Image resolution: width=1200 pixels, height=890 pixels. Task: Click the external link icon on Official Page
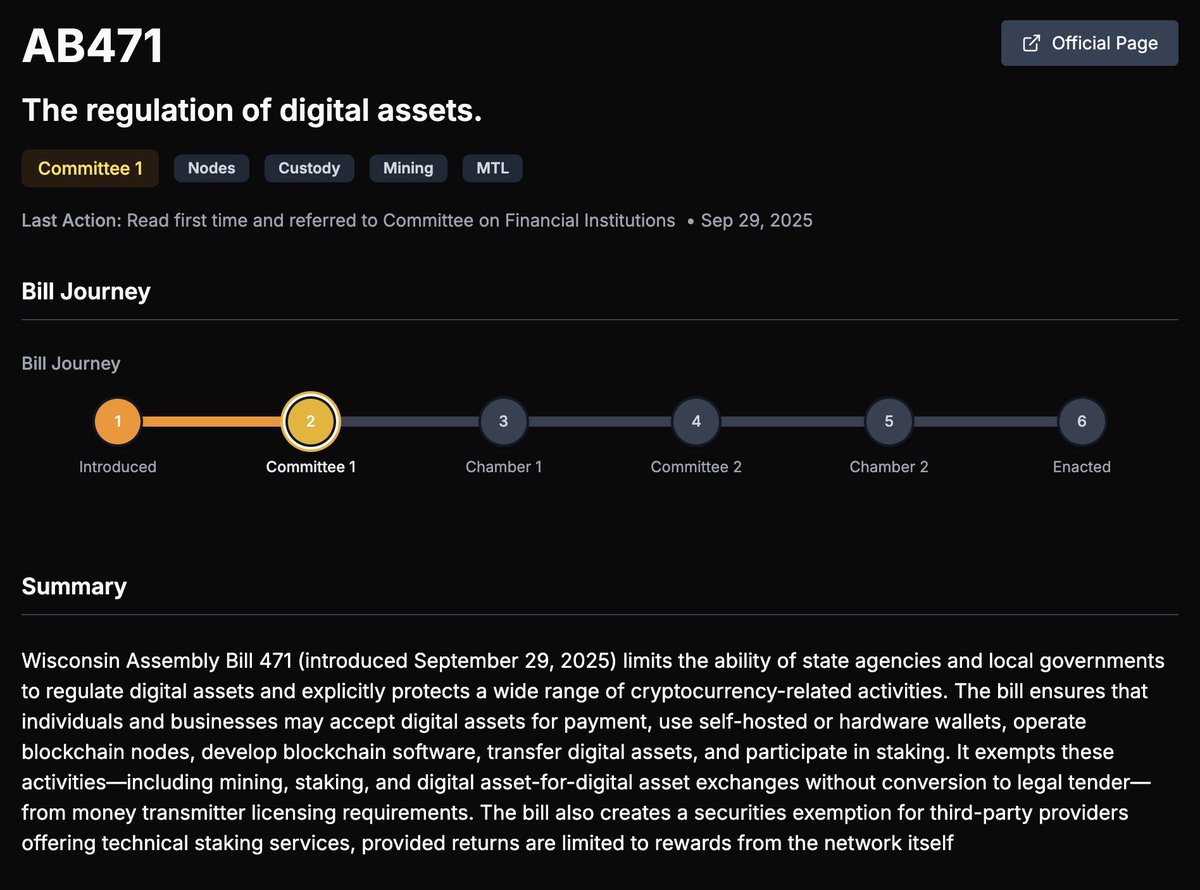pyautogui.click(x=1031, y=43)
